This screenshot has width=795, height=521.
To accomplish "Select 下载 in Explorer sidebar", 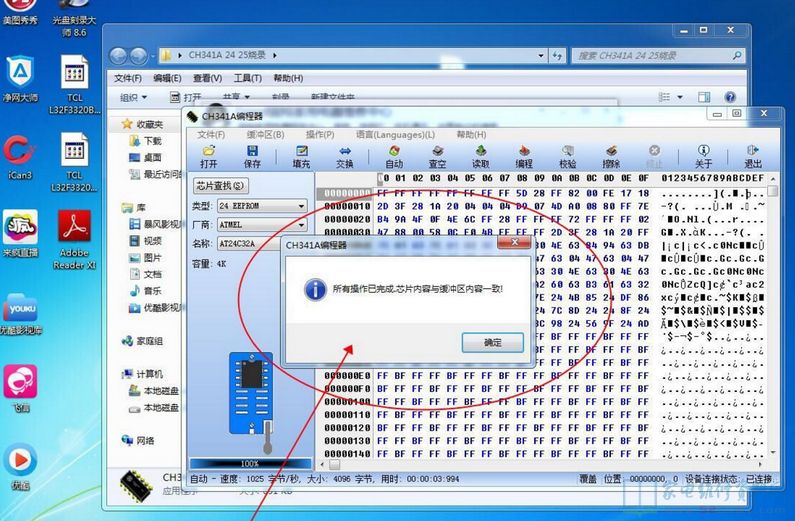I will point(146,140).
